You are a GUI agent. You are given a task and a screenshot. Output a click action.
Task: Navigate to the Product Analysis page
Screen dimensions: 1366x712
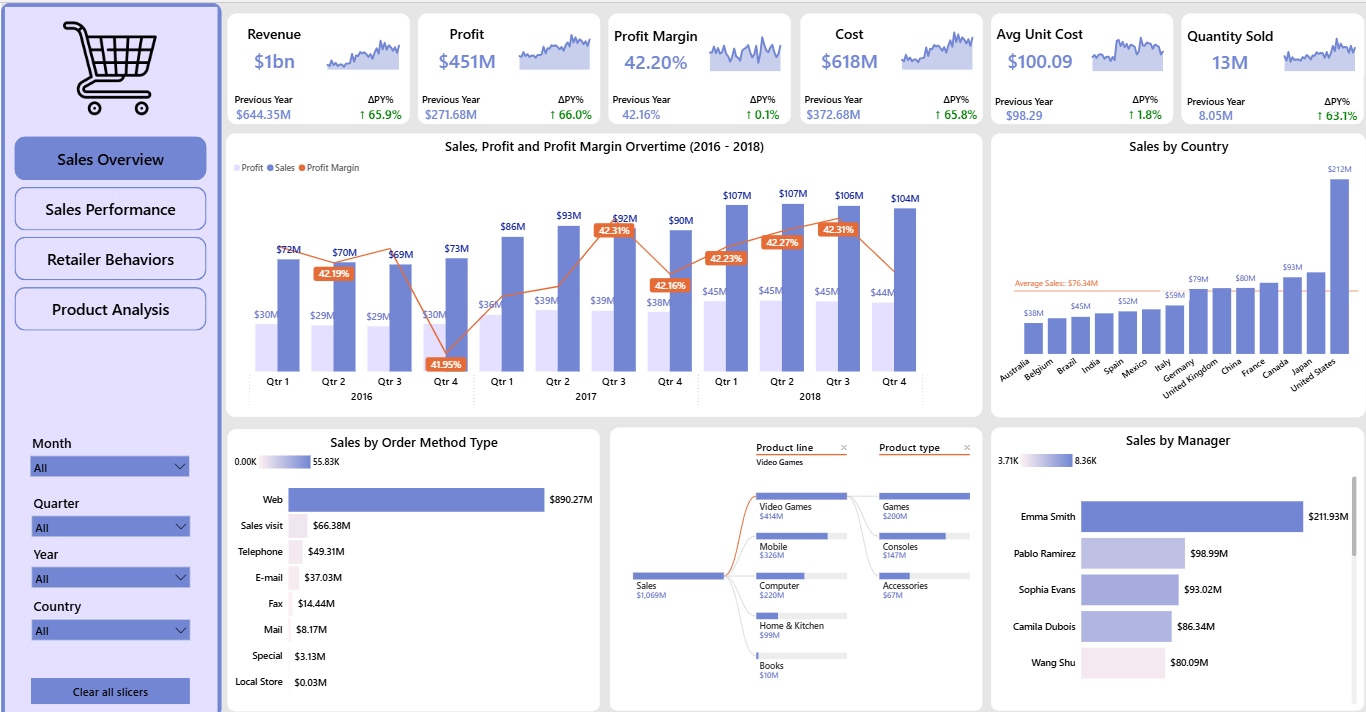pos(110,308)
